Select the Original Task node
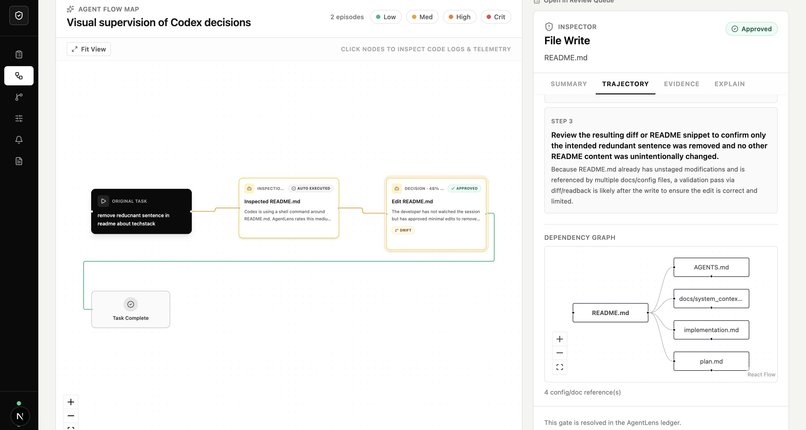This screenshot has width=806, height=430. click(x=141, y=211)
